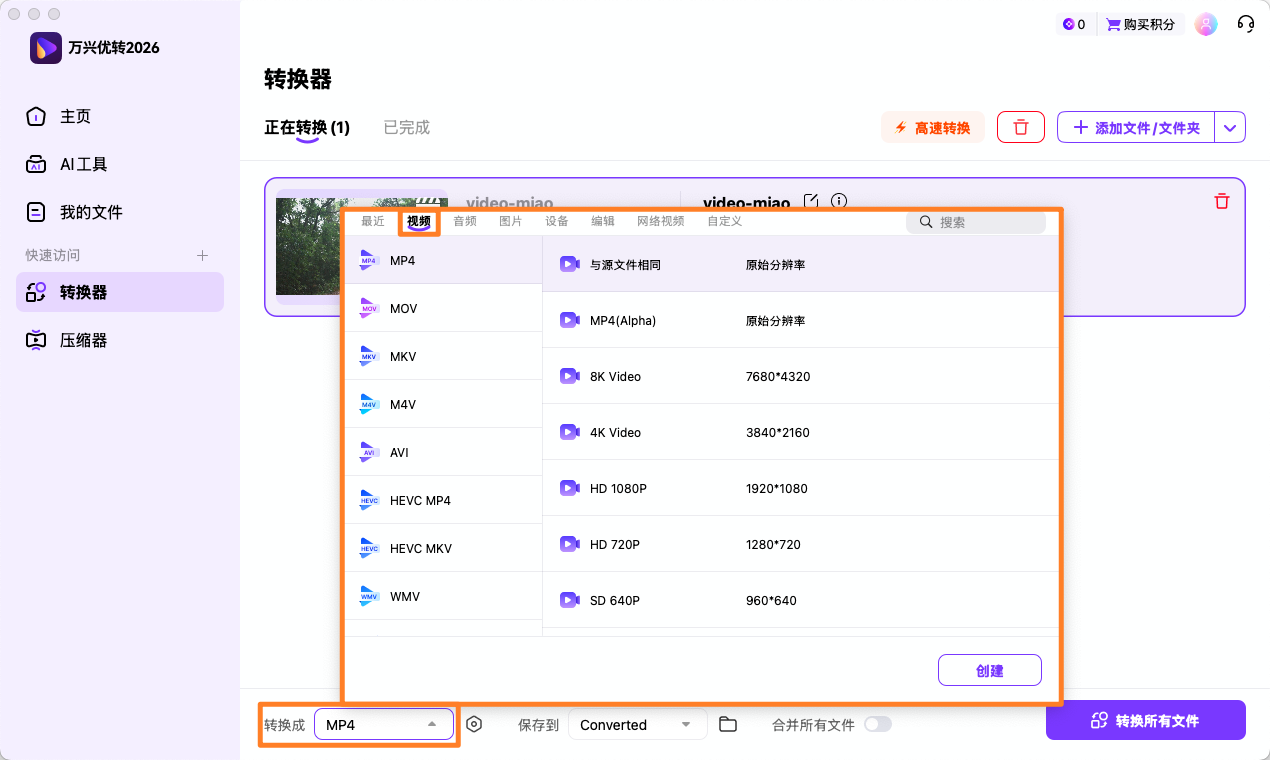Open the output folder icon beside Converted
Screen dimensions: 1270x760
pyautogui.click(x=727, y=723)
